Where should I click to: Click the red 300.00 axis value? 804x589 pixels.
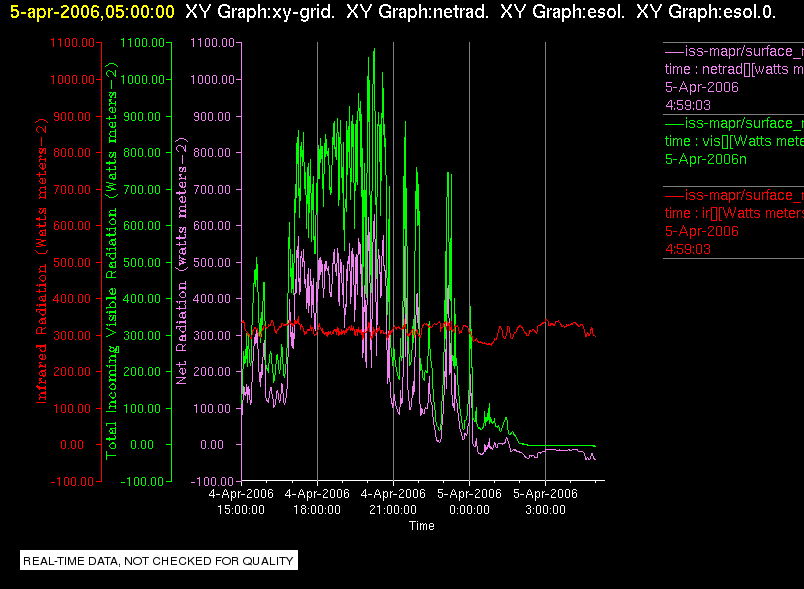72,336
